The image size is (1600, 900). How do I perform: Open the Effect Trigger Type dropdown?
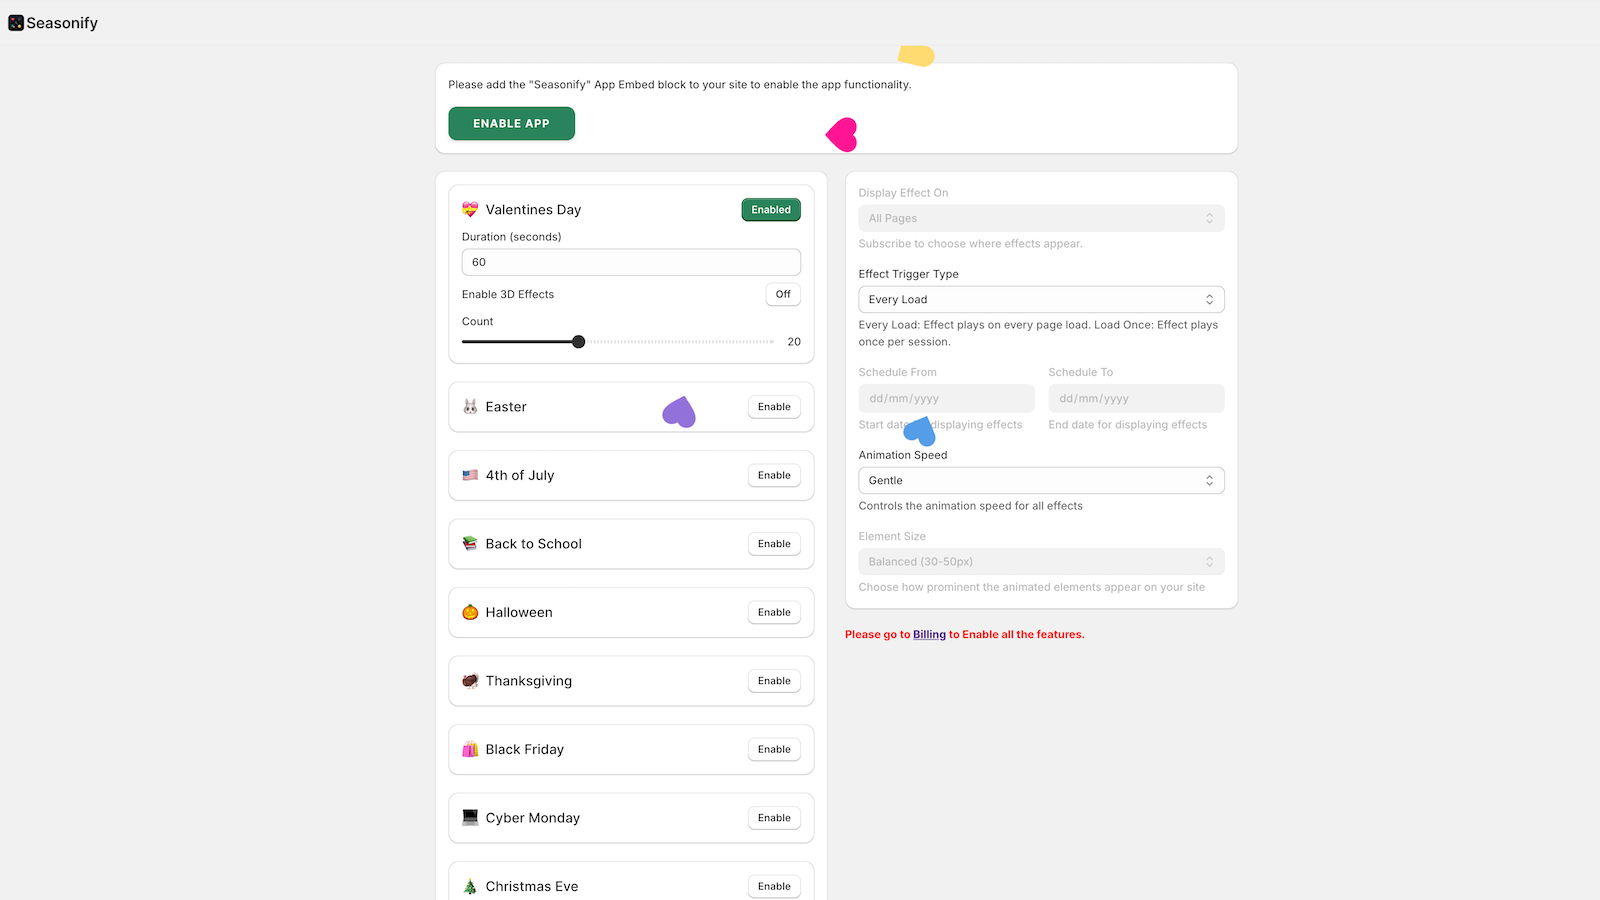click(1040, 299)
